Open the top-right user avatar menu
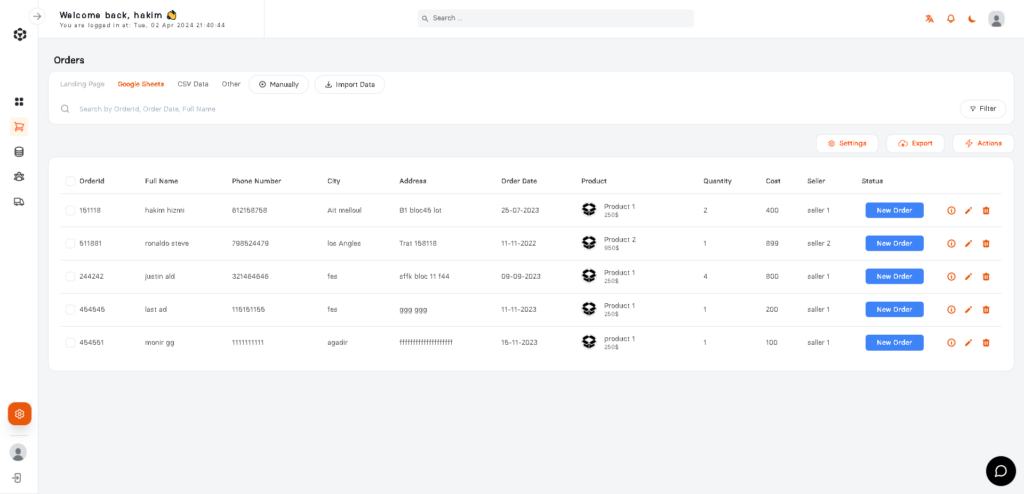 pos(996,19)
